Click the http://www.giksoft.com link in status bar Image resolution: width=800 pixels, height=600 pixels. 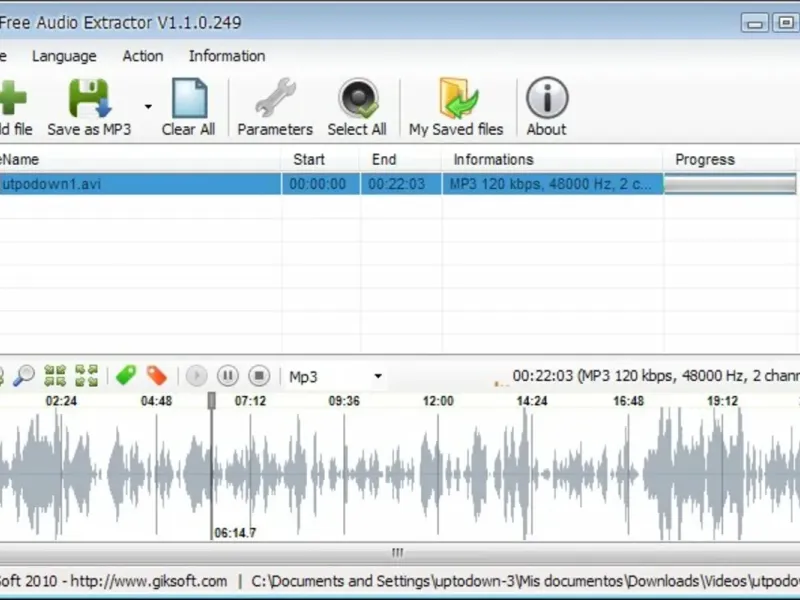coord(148,581)
